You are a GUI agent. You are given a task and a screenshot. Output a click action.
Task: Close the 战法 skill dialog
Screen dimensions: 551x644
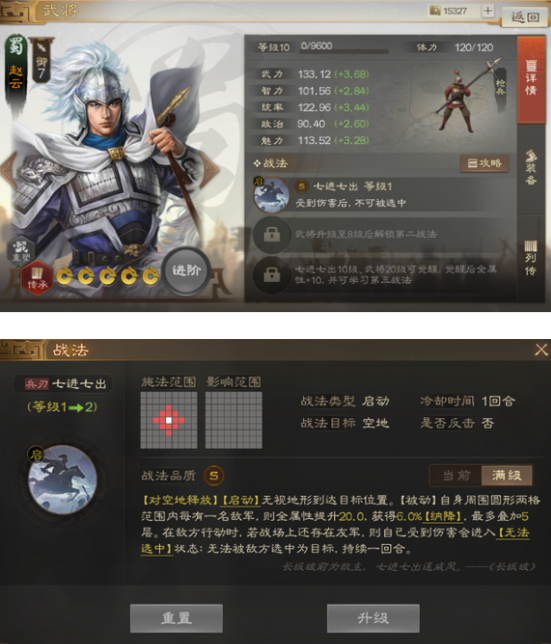pos(541,350)
